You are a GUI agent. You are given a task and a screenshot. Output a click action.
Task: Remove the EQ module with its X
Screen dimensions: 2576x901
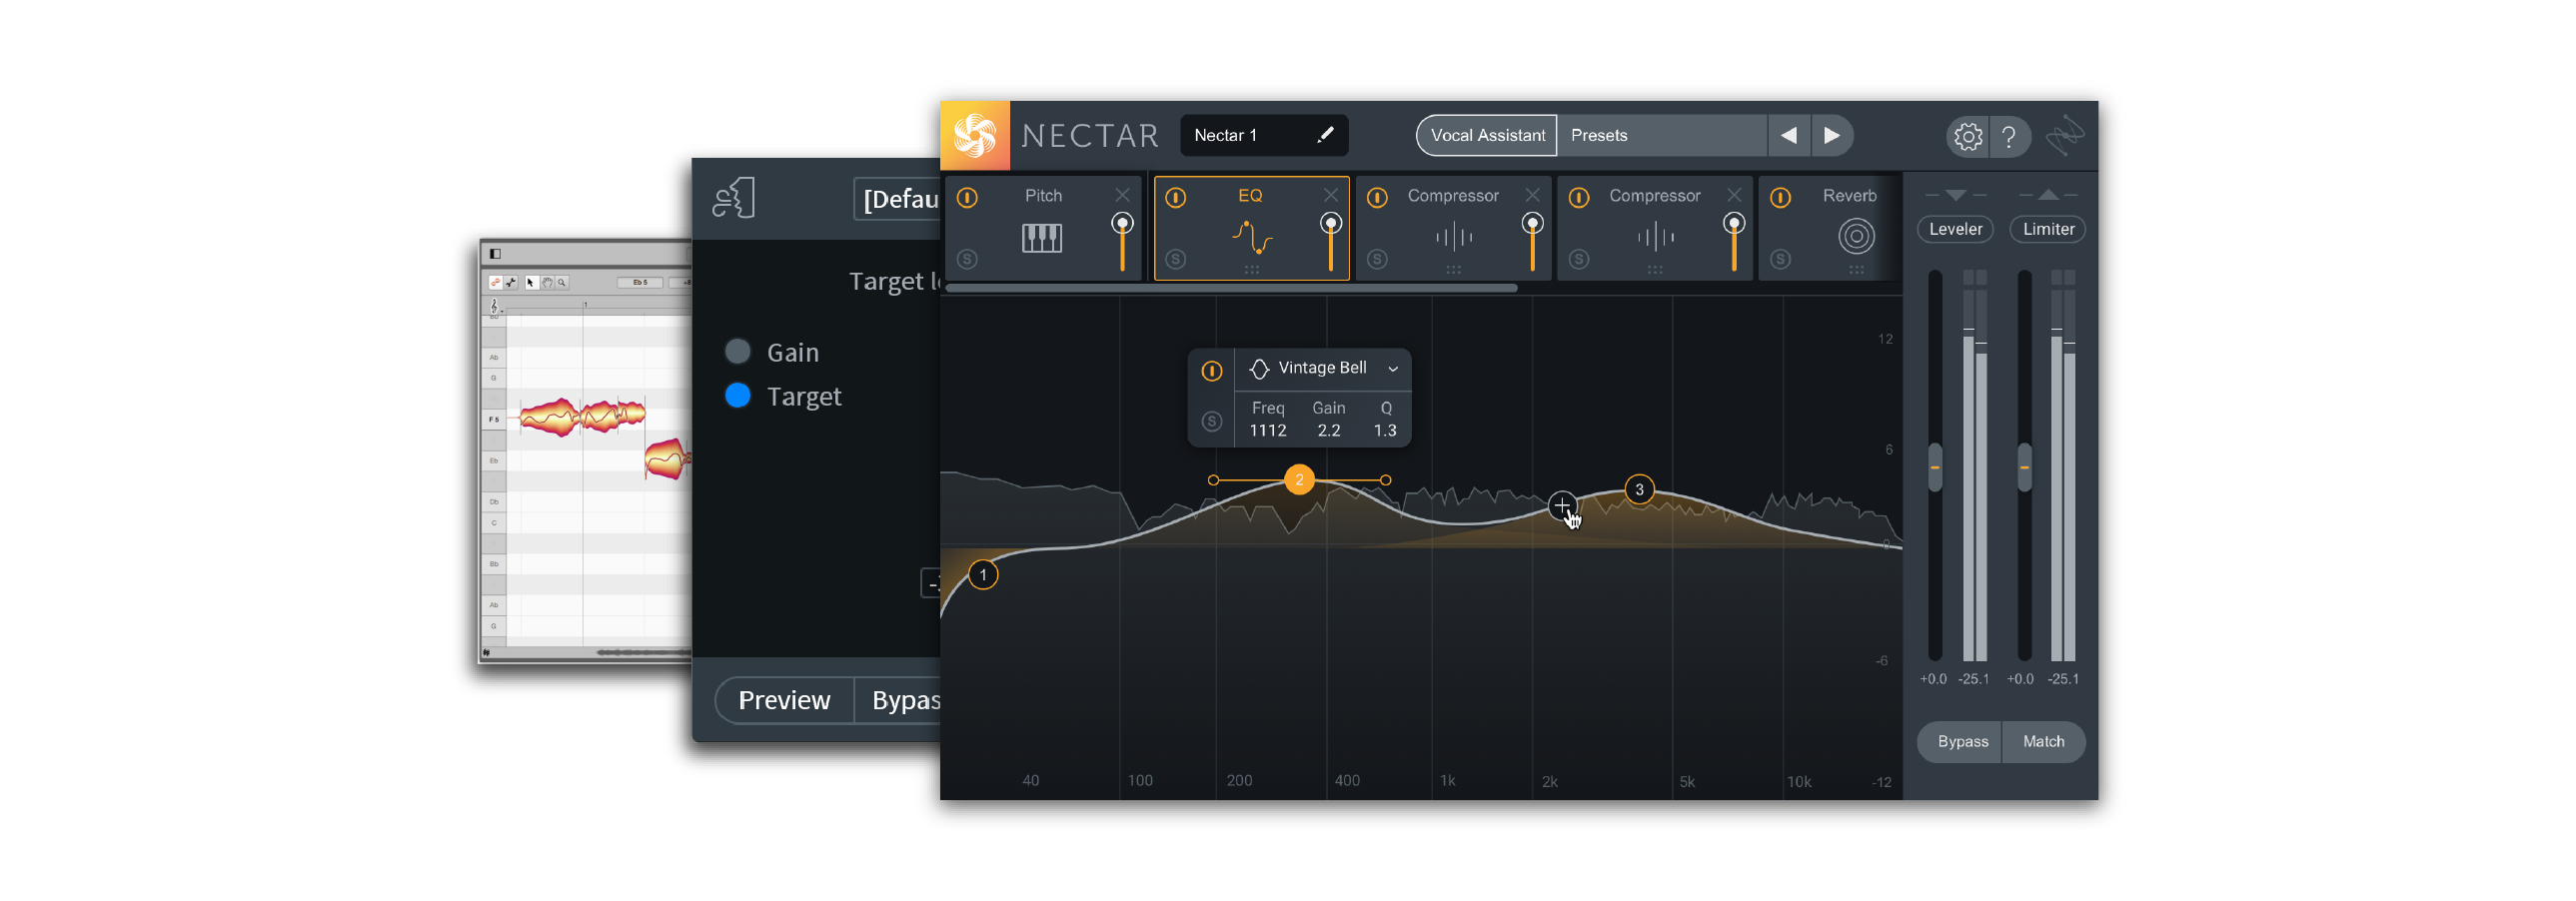(1330, 195)
